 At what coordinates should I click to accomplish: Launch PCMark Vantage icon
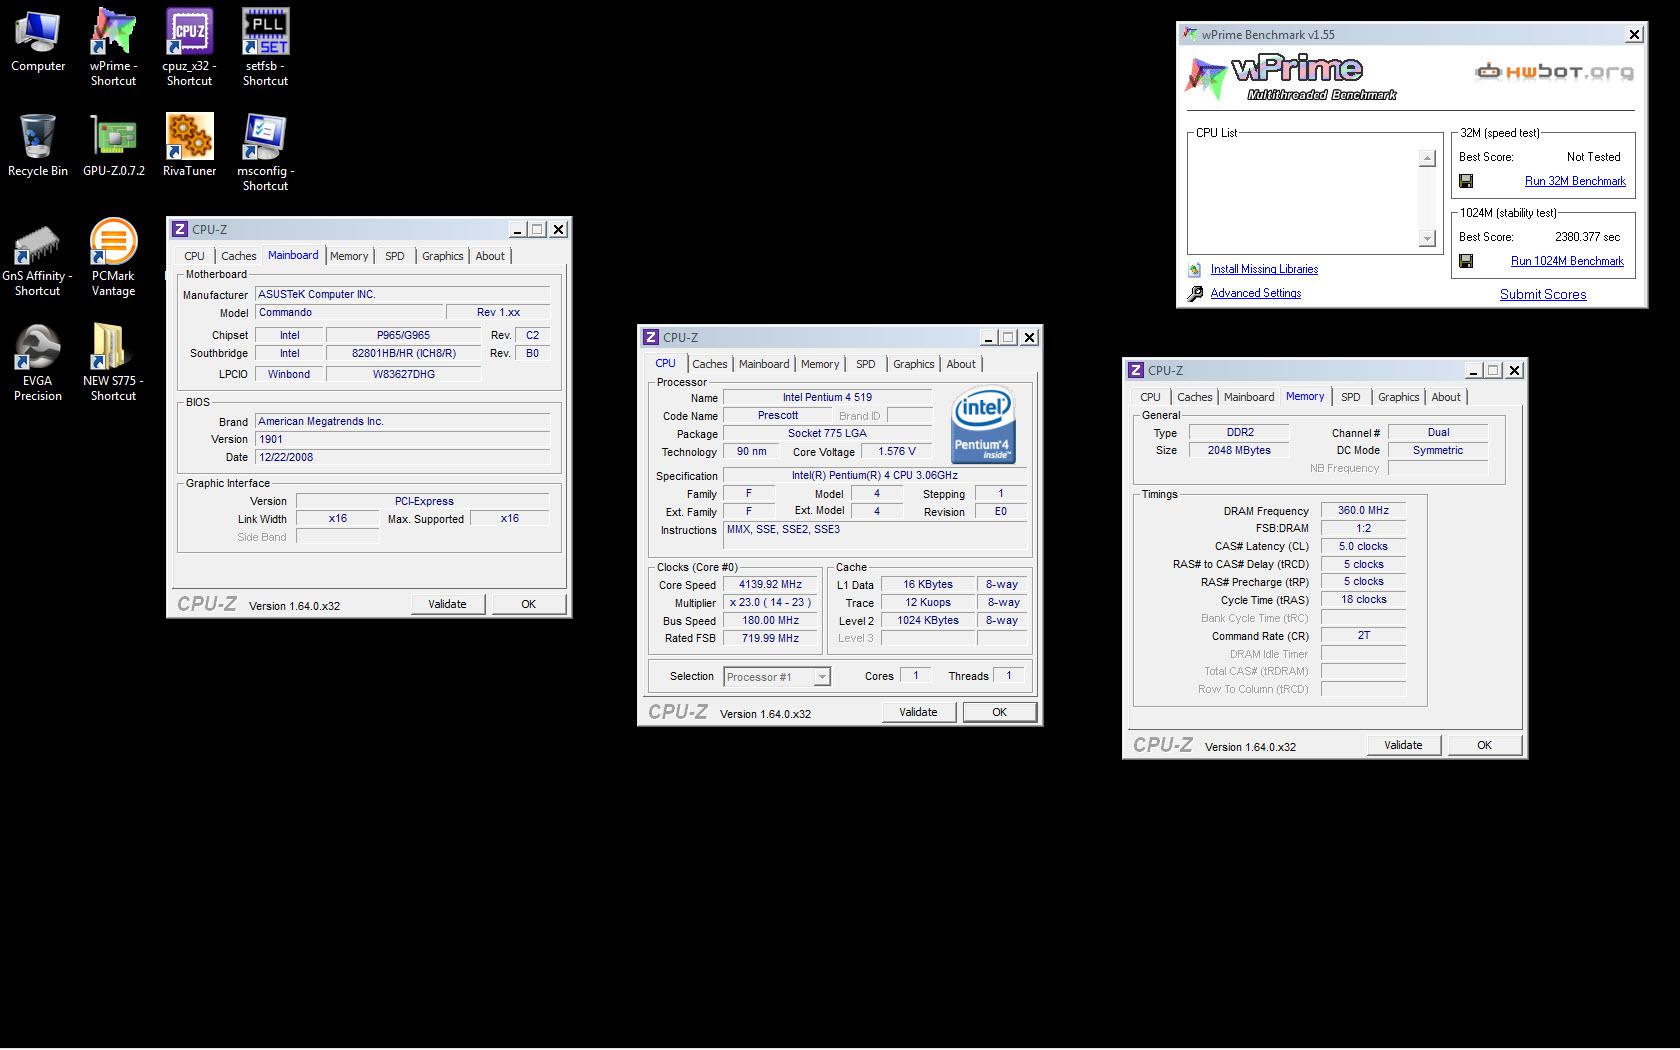pos(113,258)
